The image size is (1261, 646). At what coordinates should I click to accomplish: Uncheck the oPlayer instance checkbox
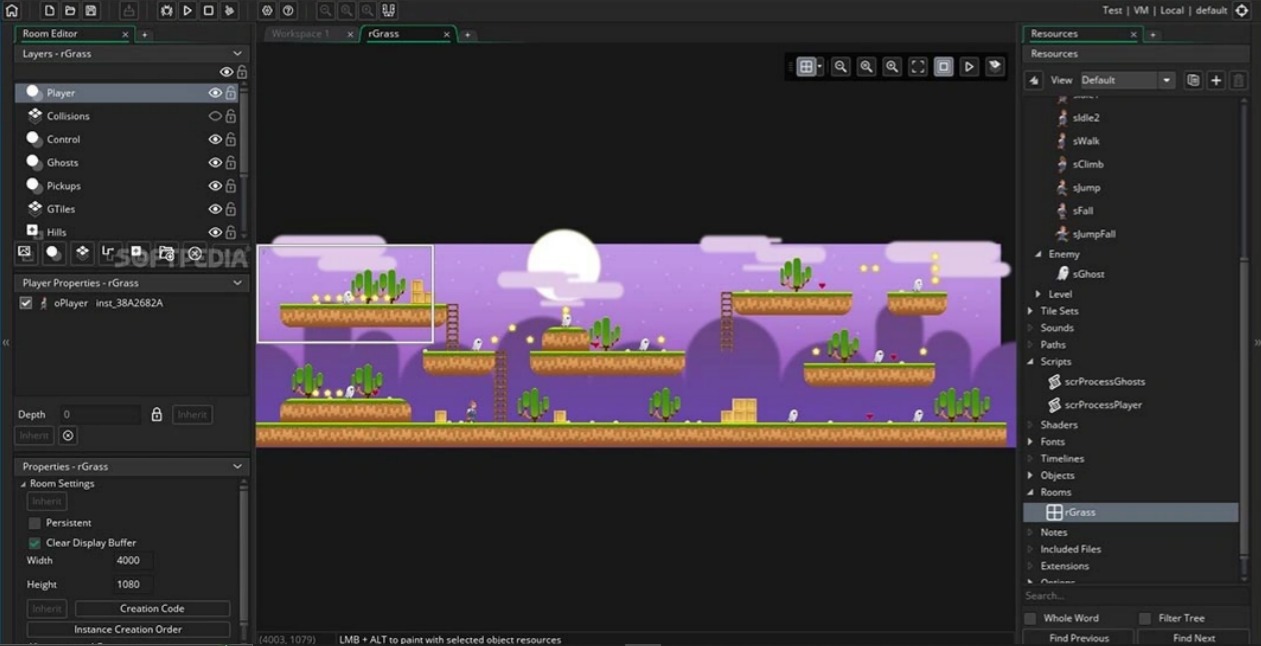[26, 303]
